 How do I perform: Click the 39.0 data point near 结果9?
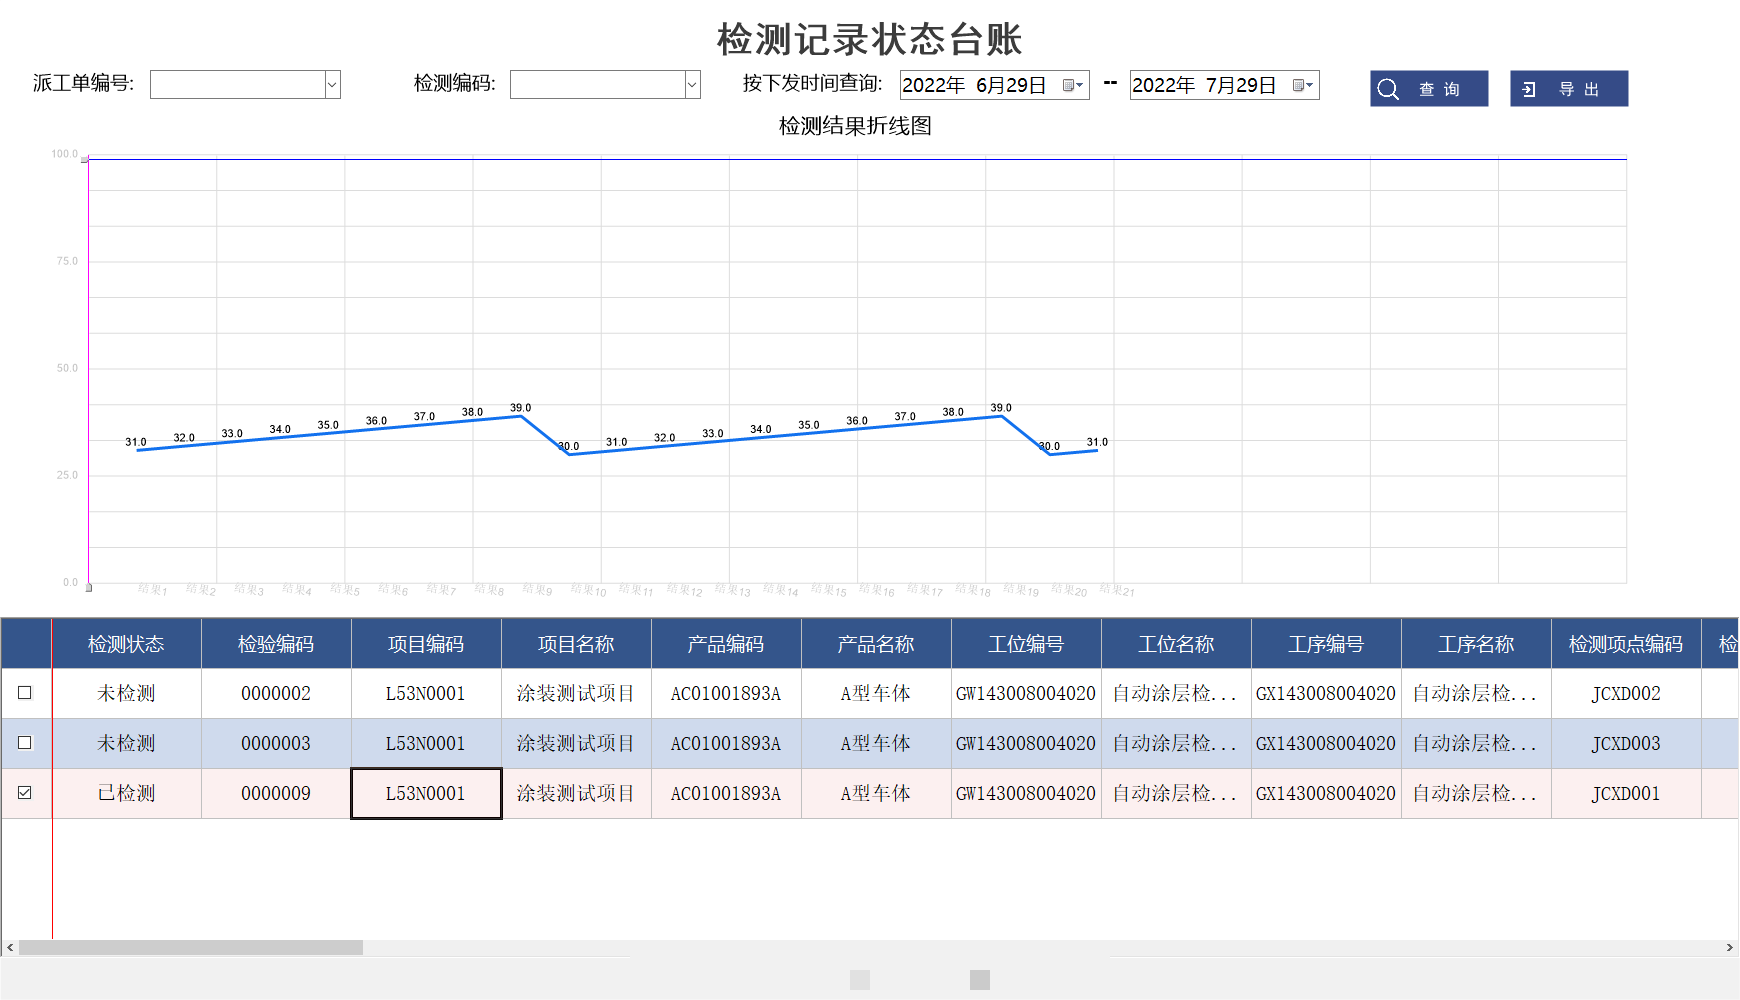point(521,416)
